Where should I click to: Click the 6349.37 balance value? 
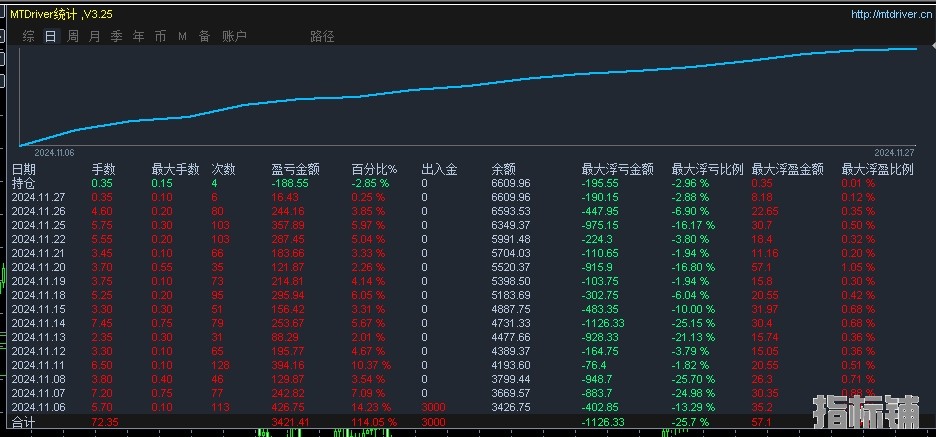(x=510, y=225)
